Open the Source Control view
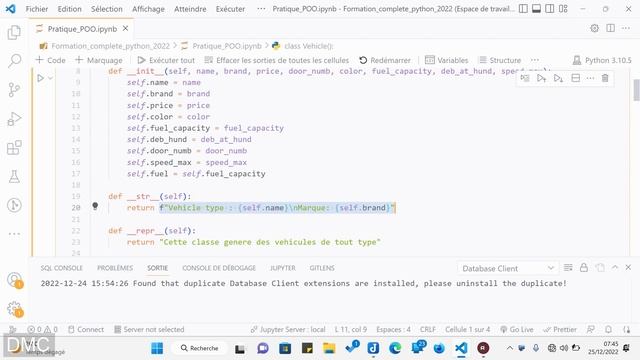Image resolution: width=640 pixels, height=360 pixels. (14, 89)
